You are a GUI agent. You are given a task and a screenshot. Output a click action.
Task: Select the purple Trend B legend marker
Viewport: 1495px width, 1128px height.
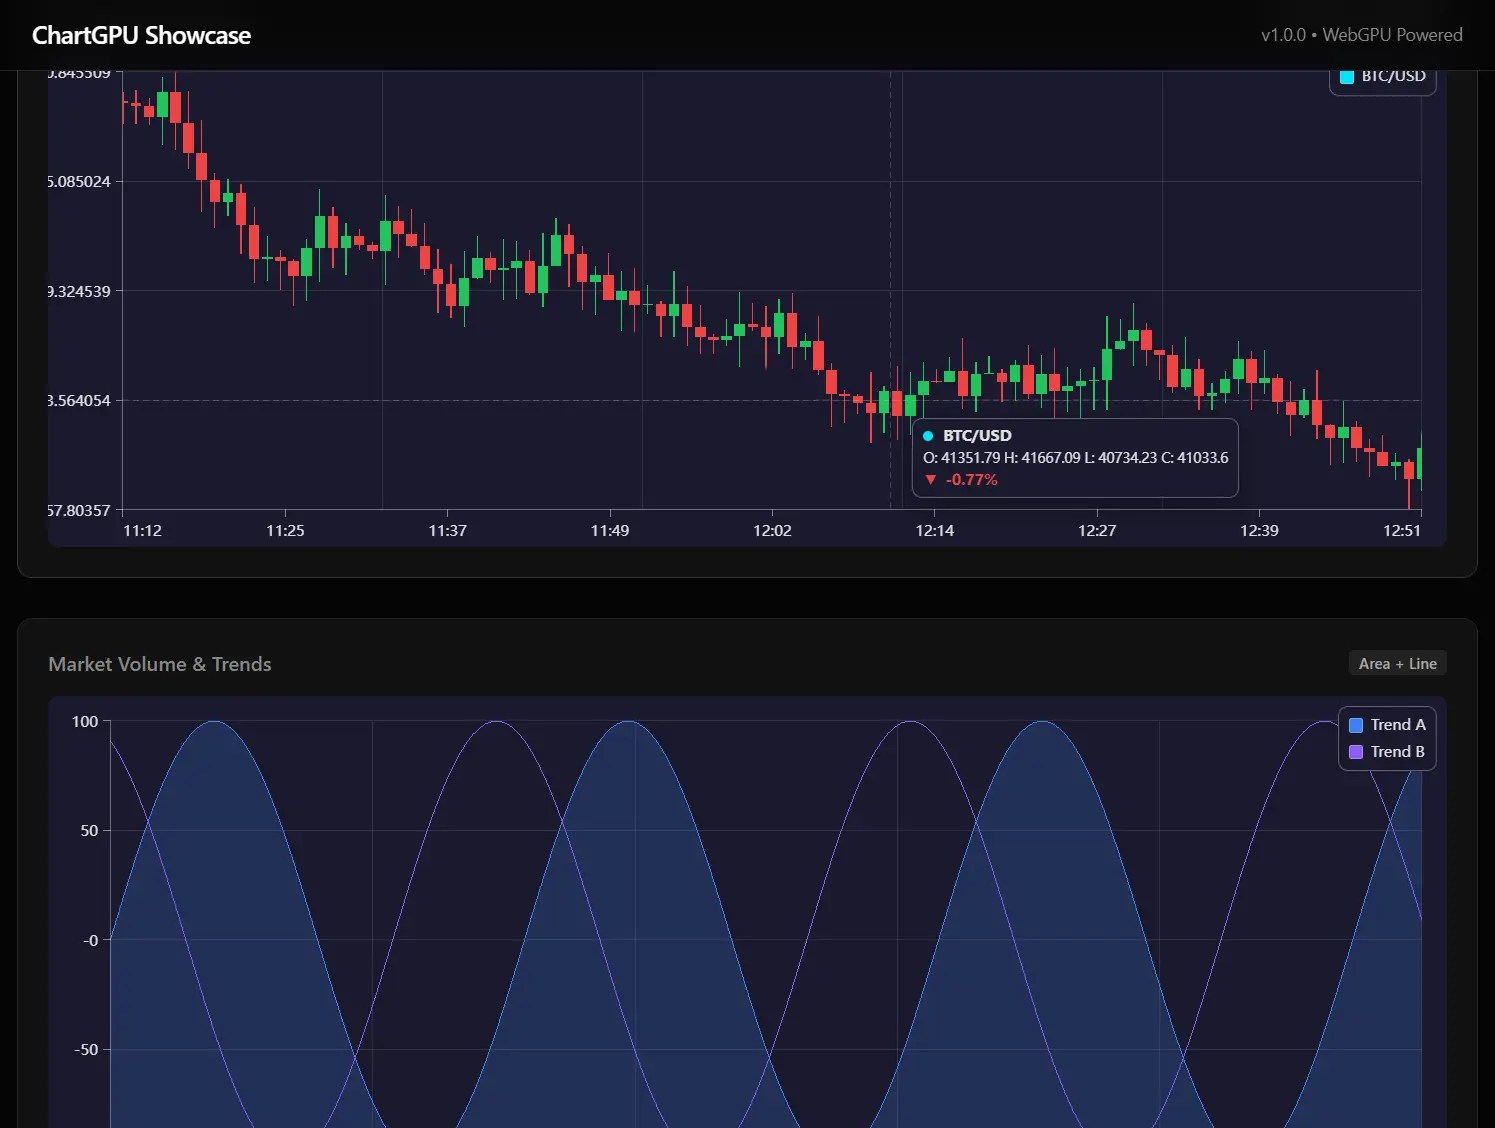[x=1356, y=751]
